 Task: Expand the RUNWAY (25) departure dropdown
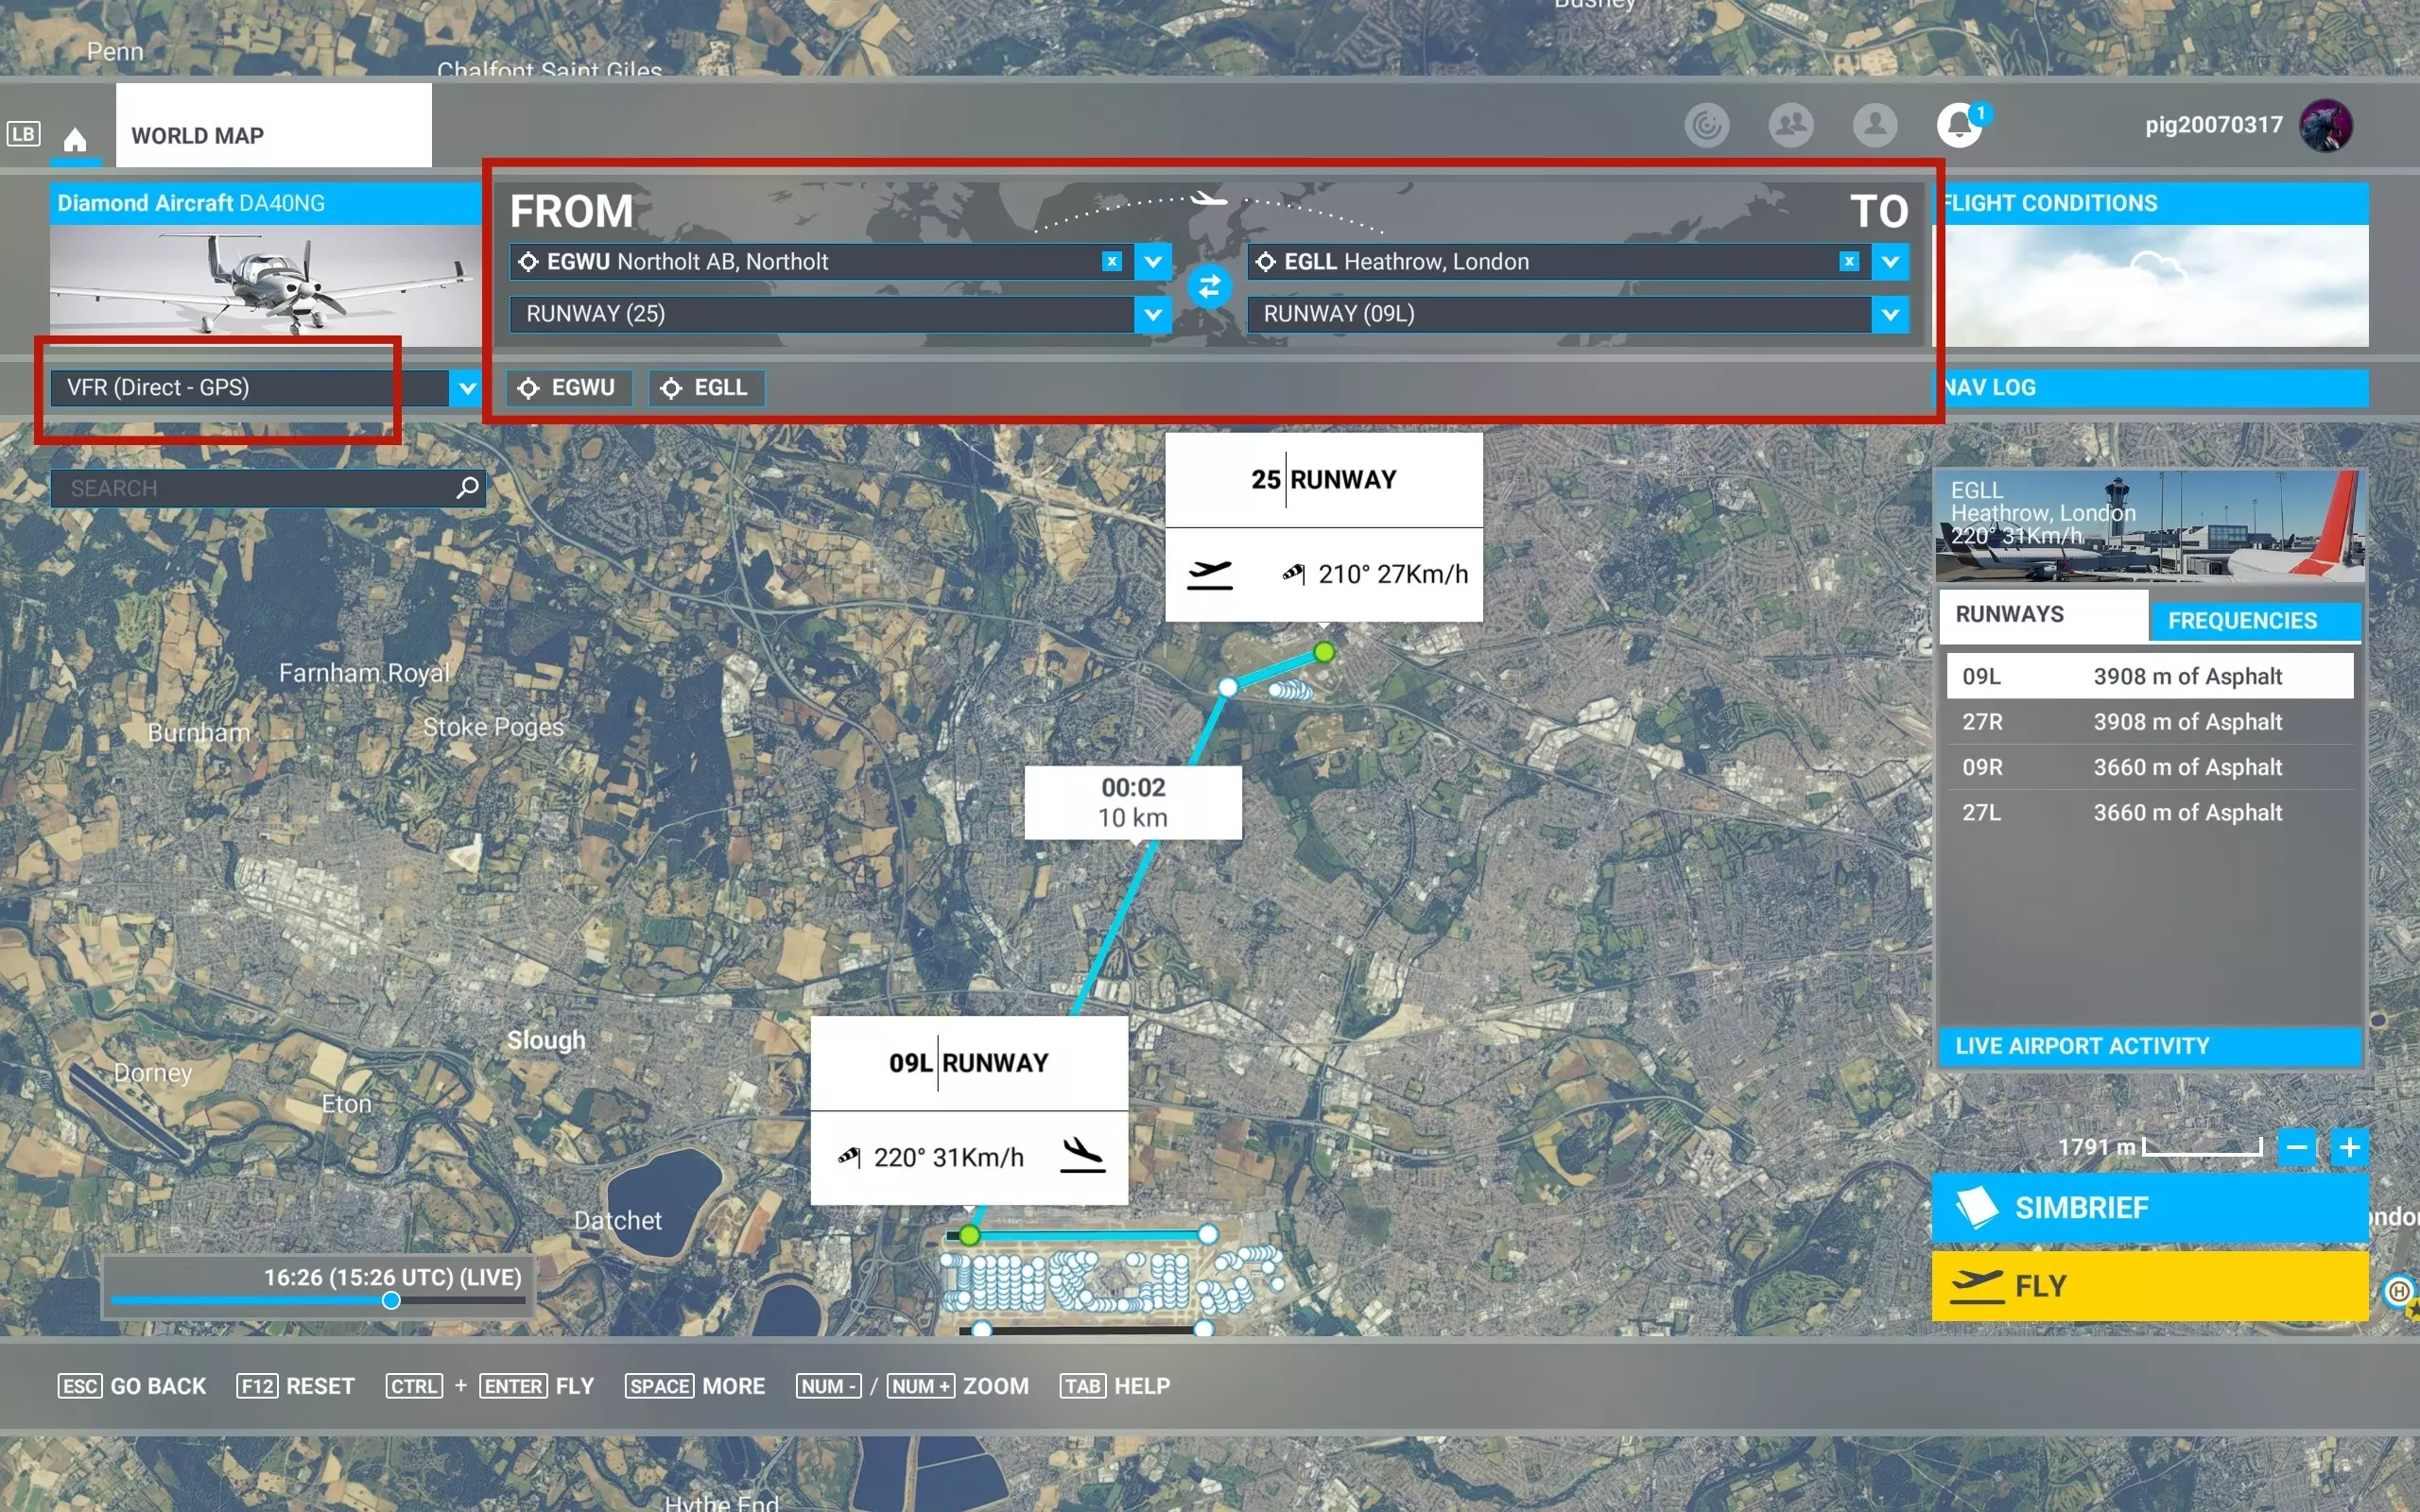[x=1153, y=314]
